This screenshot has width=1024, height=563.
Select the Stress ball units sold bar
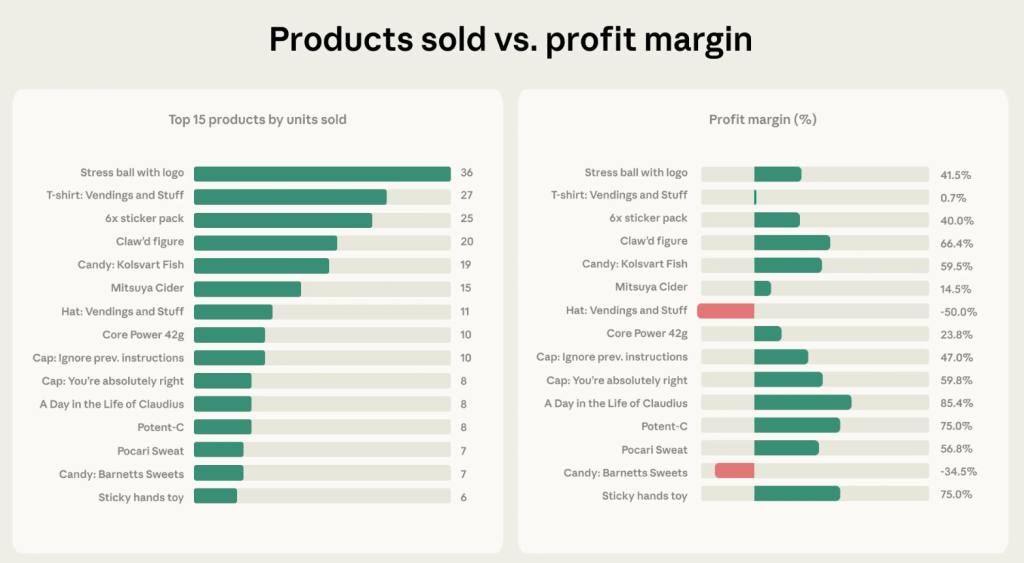click(322, 174)
